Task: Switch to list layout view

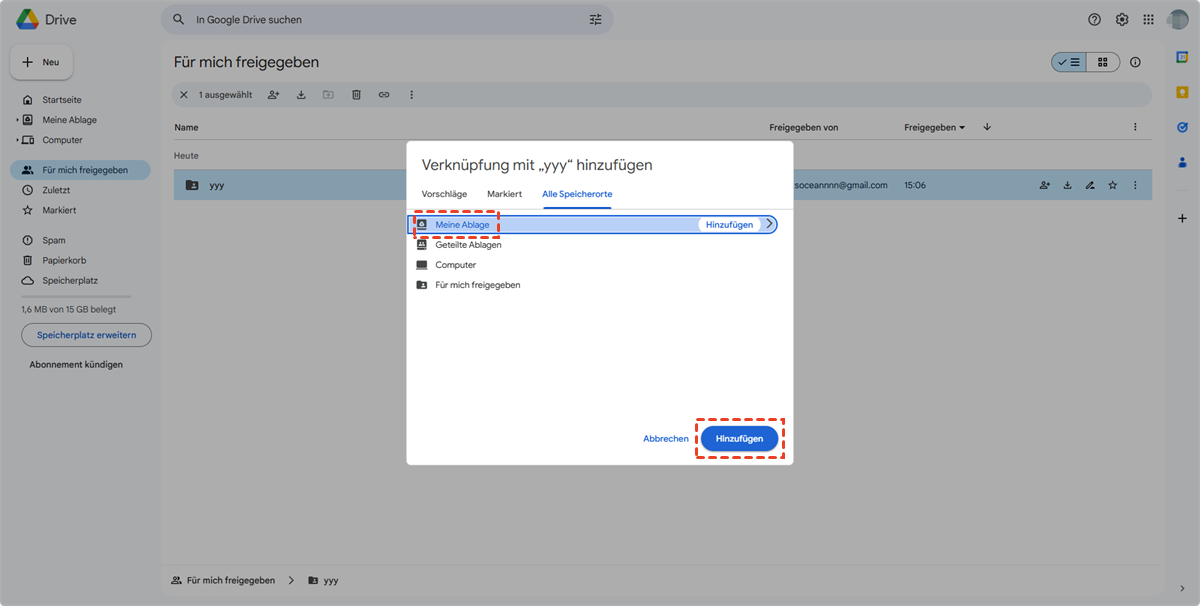Action: 1069,62
